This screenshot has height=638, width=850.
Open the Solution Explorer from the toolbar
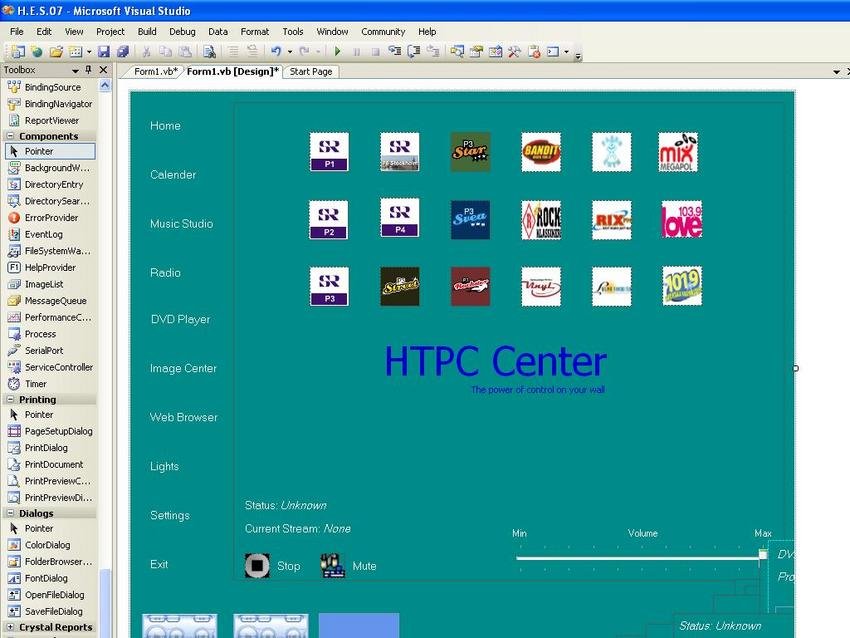click(x=457, y=51)
